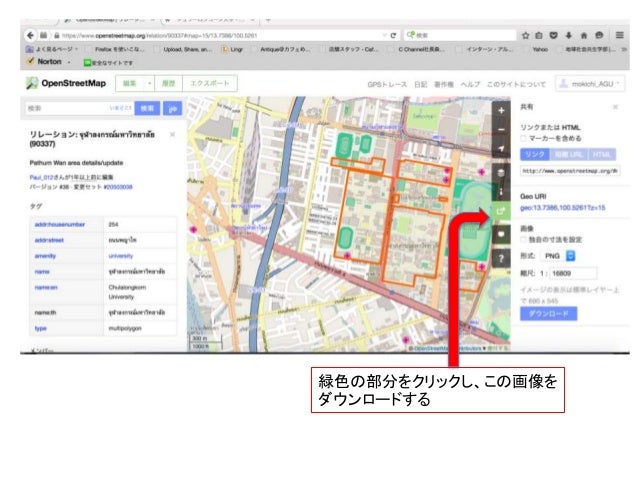The image size is (638, 479).
Task: Open GPSトレース in the top navigation
Action: point(387,84)
